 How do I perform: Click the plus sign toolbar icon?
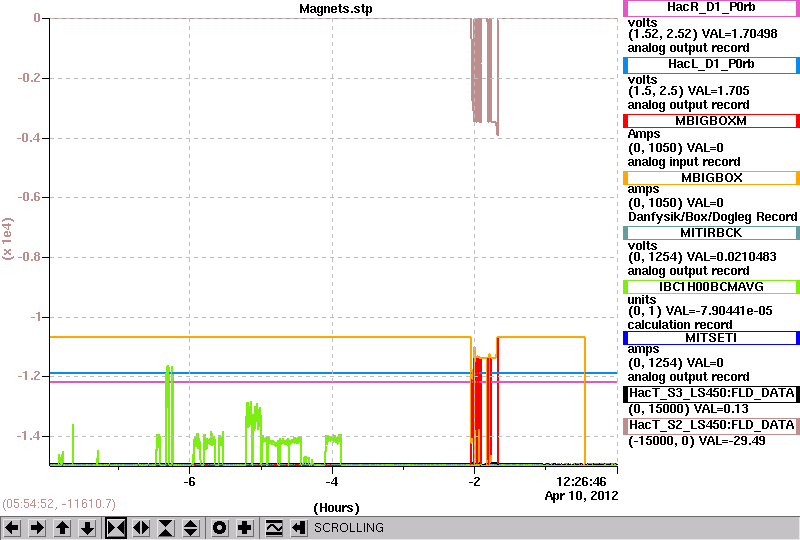pos(245,528)
